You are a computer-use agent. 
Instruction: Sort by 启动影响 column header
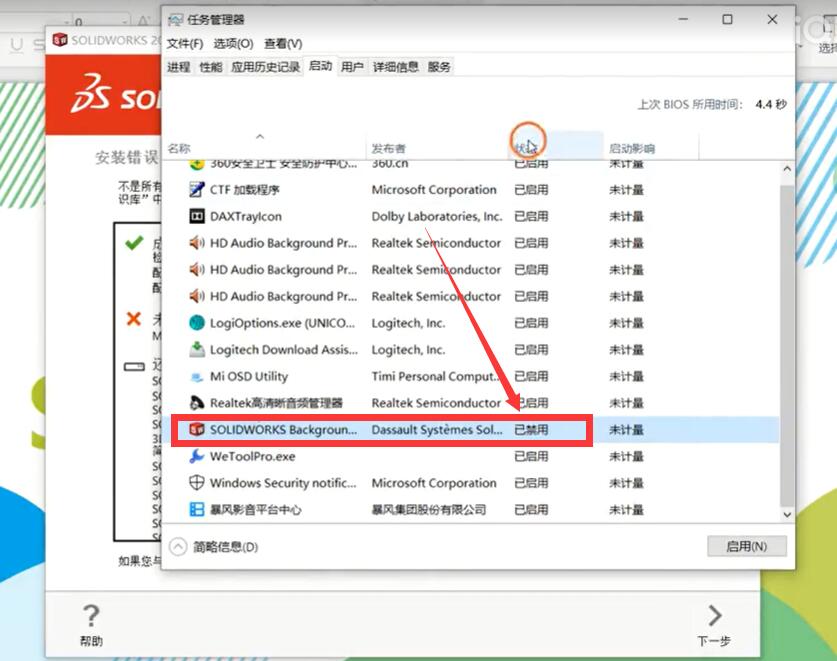pyautogui.click(x=632, y=148)
